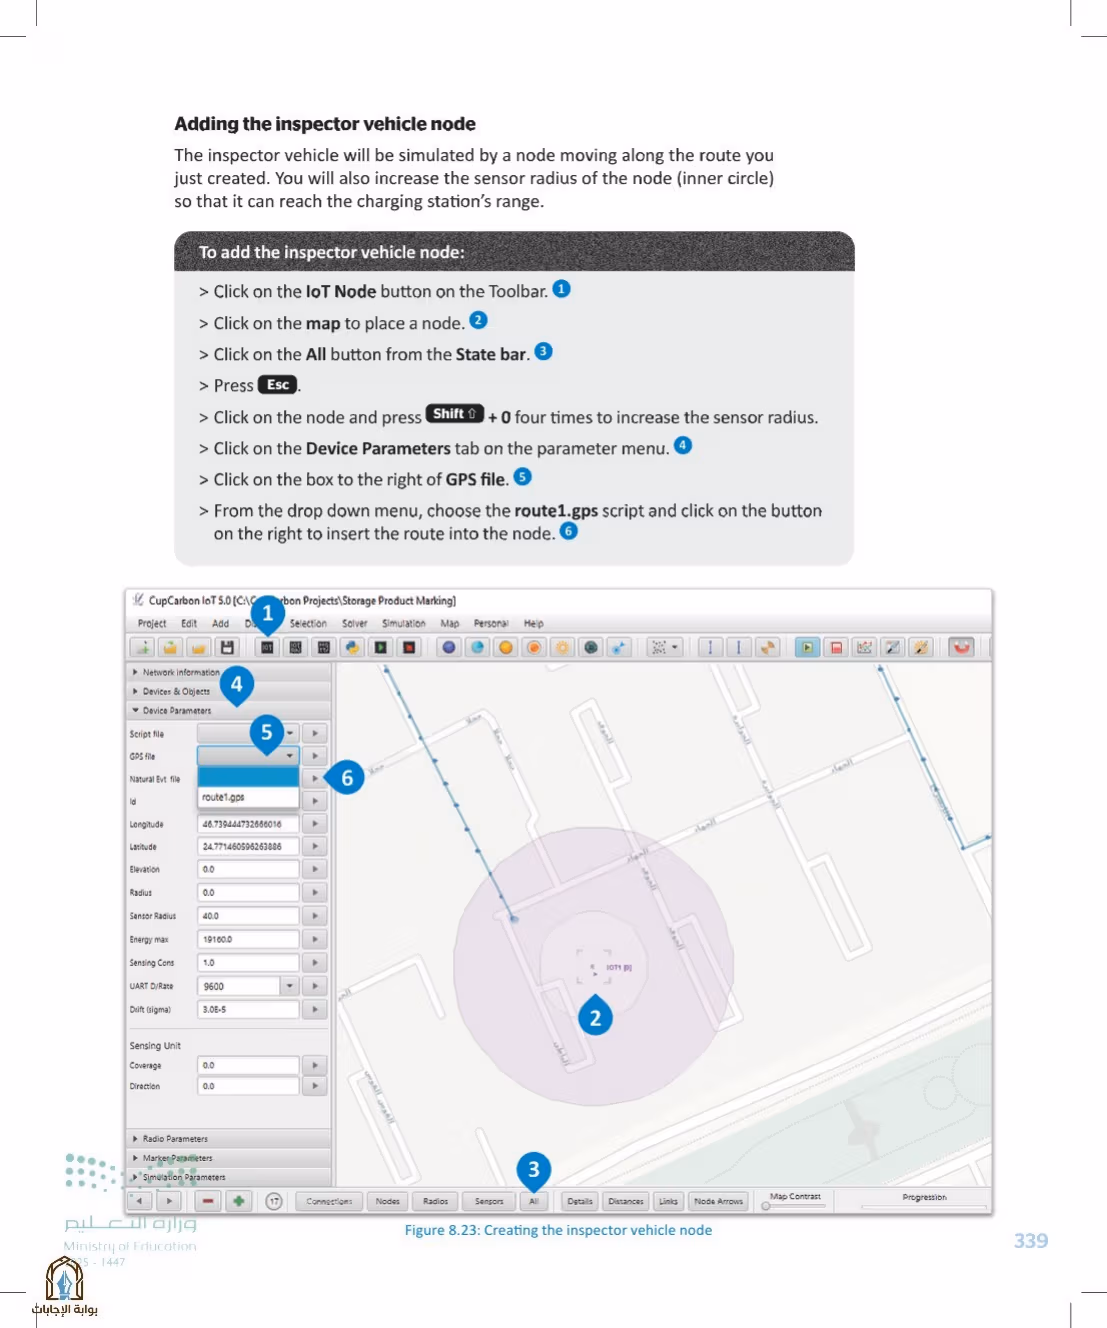
Task: Click the All button in state bar
Action: point(534,1201)
